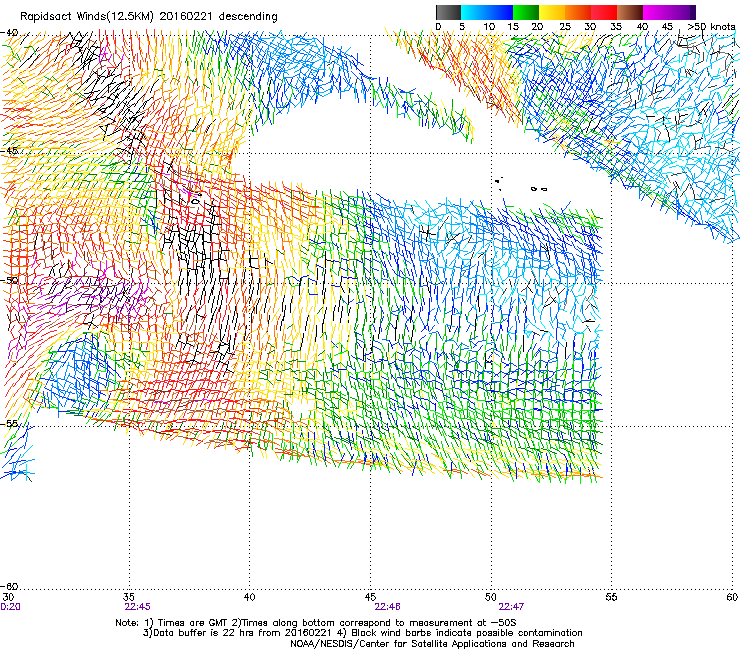Click the purple time stamp 22:47

tap(511, 607)
